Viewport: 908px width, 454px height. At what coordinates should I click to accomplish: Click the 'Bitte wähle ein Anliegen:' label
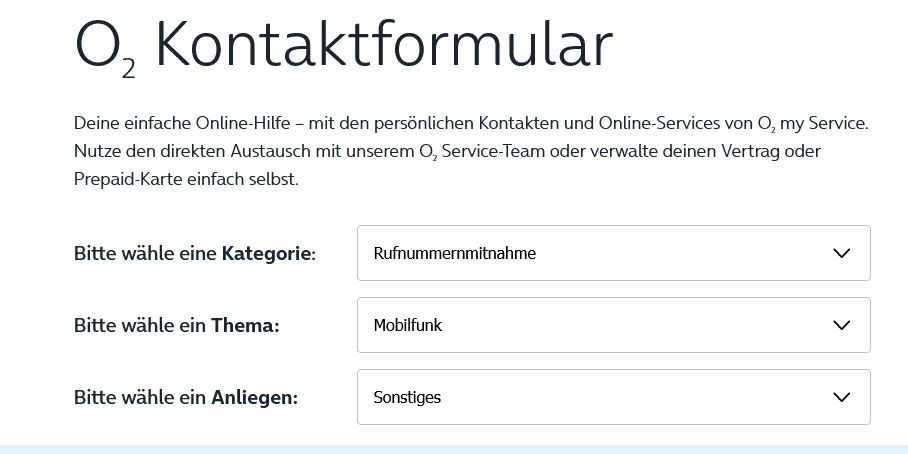point(186,398)
